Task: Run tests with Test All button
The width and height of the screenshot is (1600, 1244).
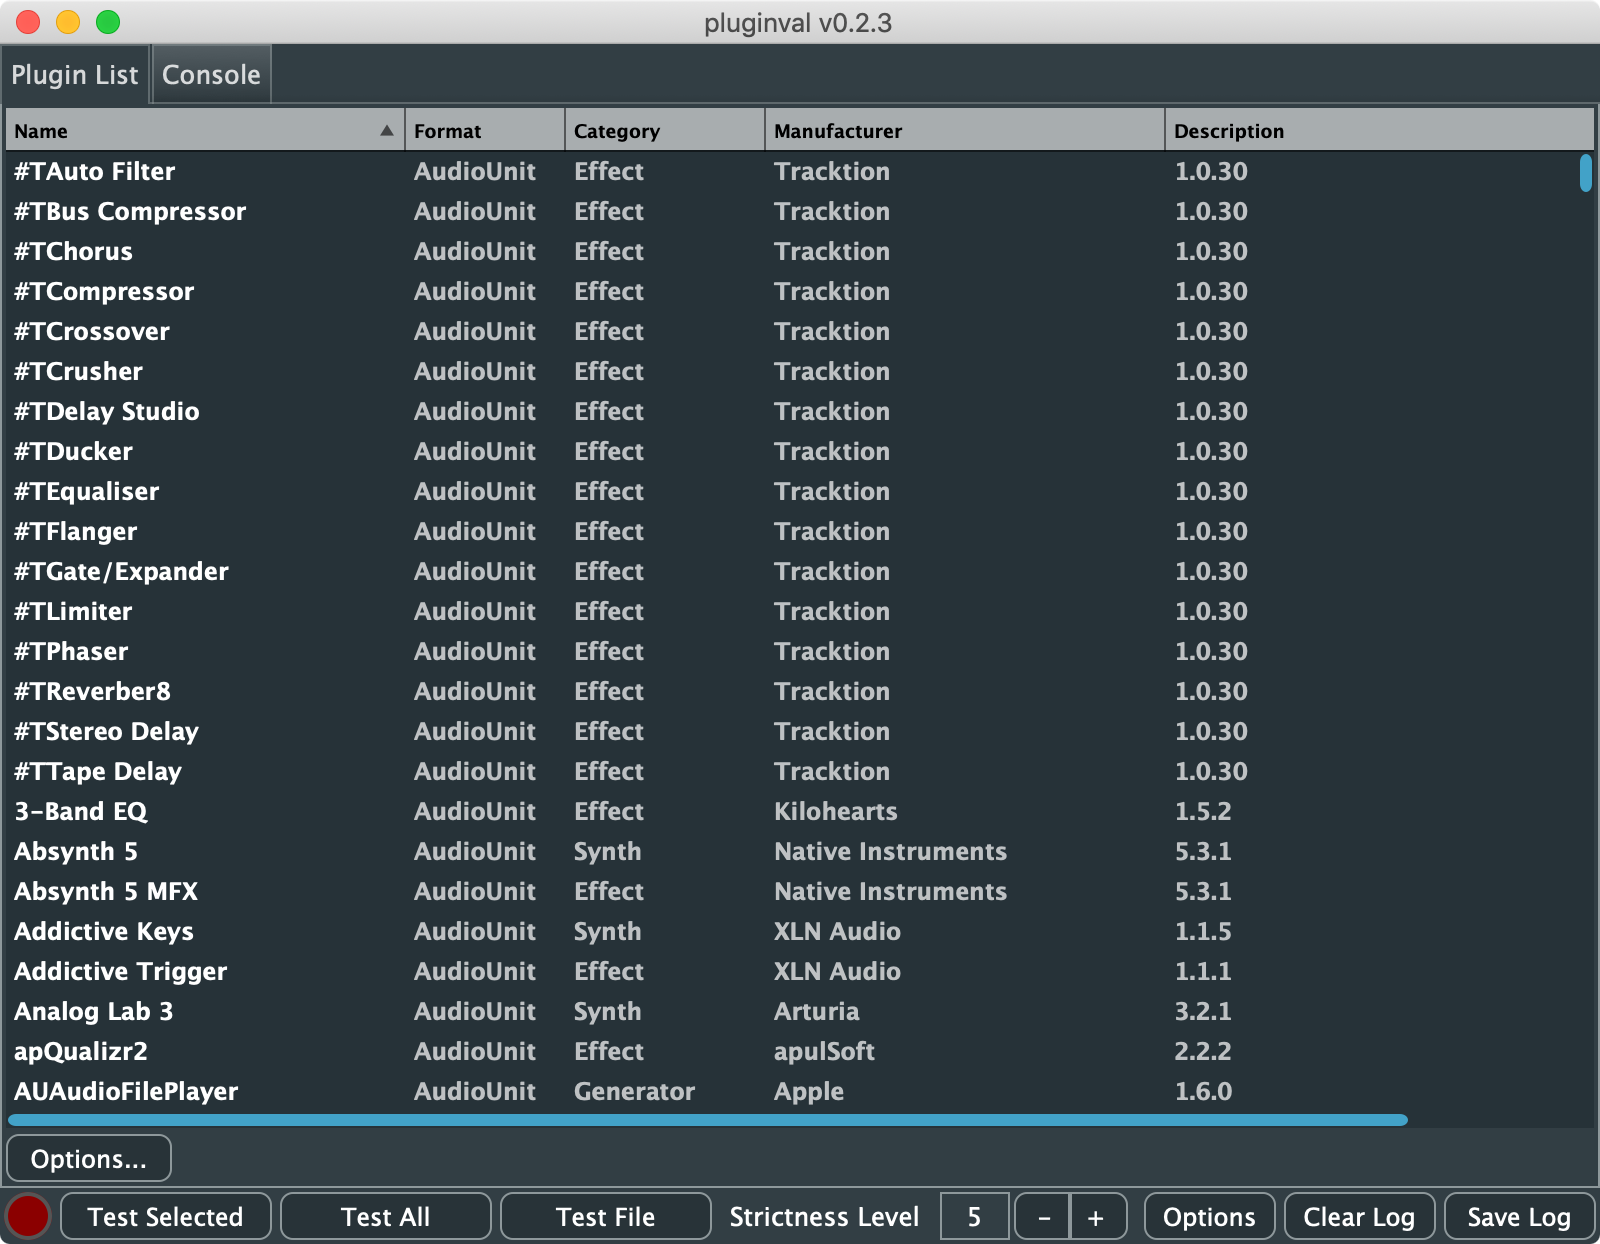Action: tap(385, 1217)
